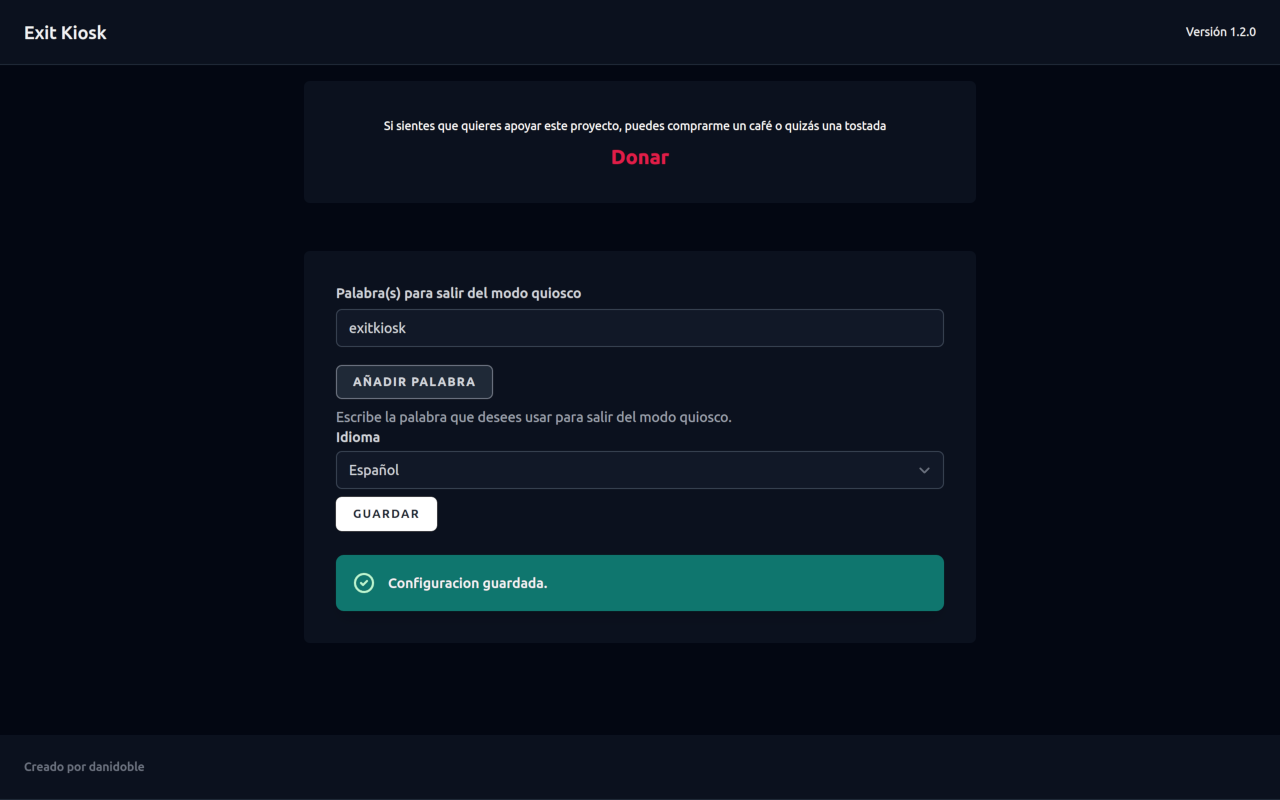Click the empty center of the top header bar
Screen dimensions: 1280x800
(x=640, y=32)
